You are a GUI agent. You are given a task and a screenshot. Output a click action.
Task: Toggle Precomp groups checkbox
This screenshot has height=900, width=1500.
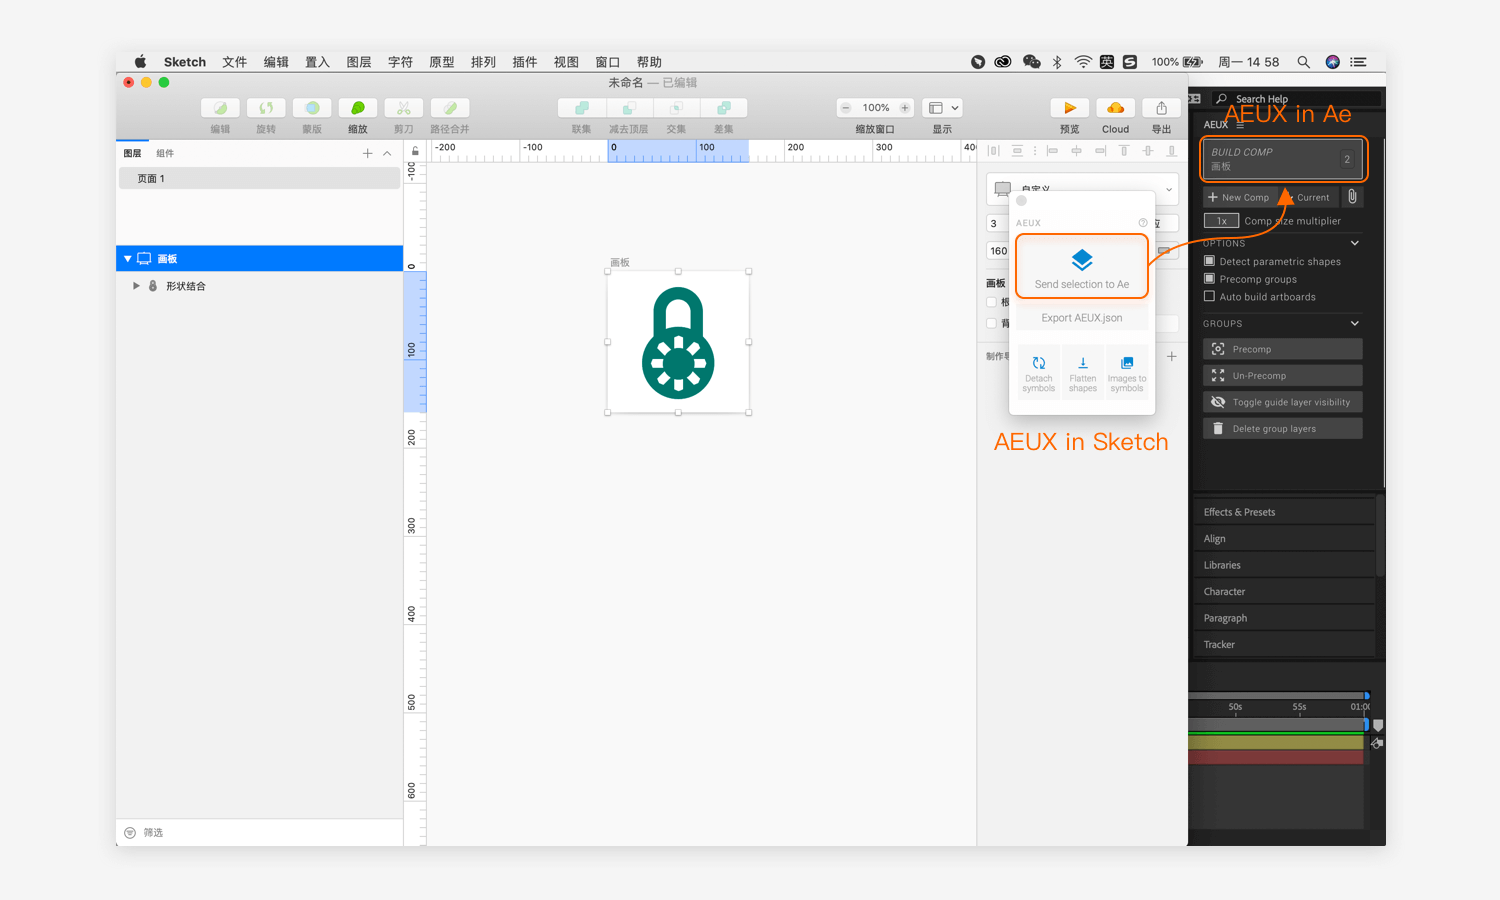1209,279
